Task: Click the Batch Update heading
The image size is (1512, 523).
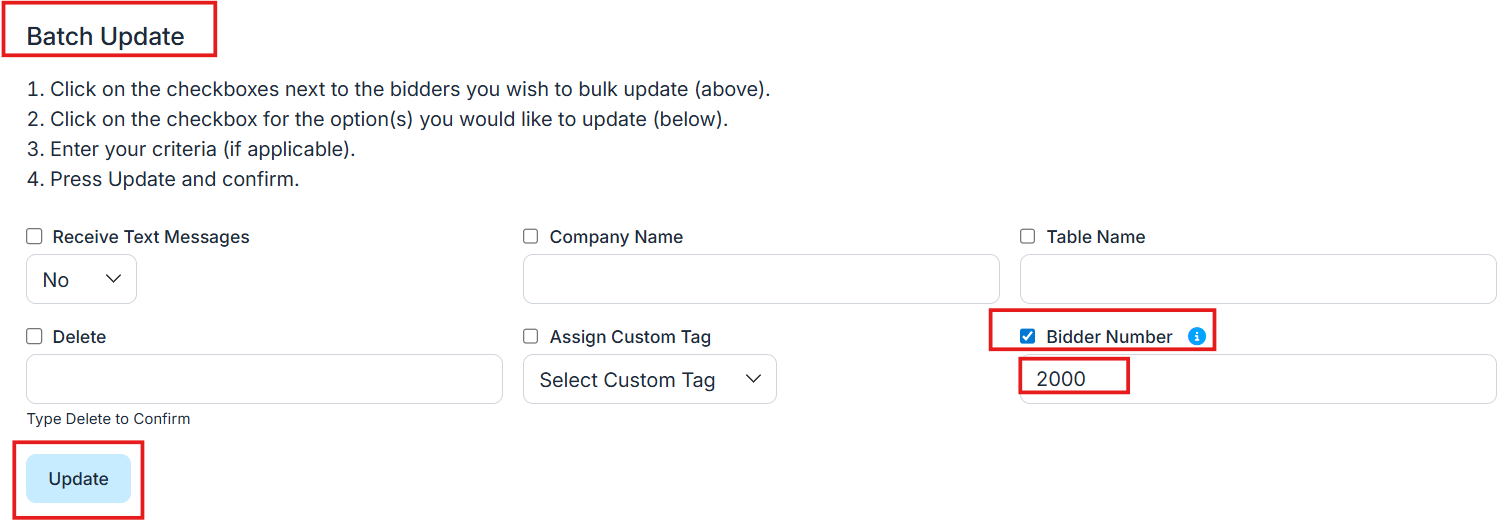Action: point(105,37)
